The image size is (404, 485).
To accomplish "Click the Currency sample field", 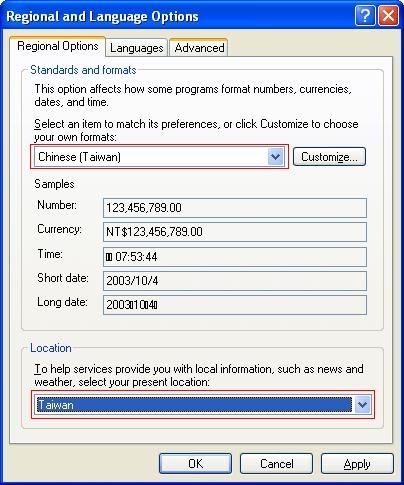I will point(235,232).
